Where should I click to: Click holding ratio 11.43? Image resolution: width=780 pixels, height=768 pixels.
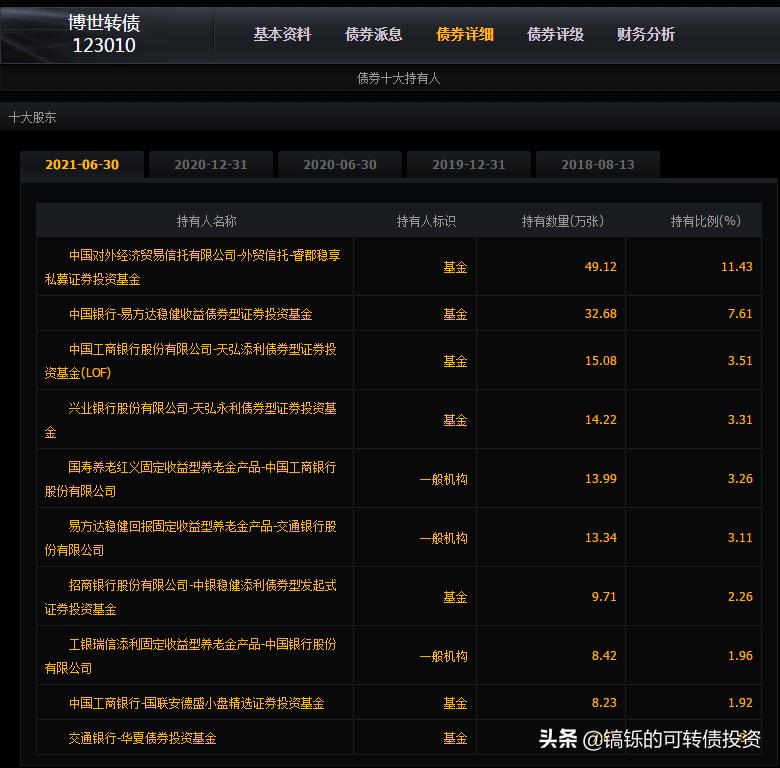[x=737, y=267]
